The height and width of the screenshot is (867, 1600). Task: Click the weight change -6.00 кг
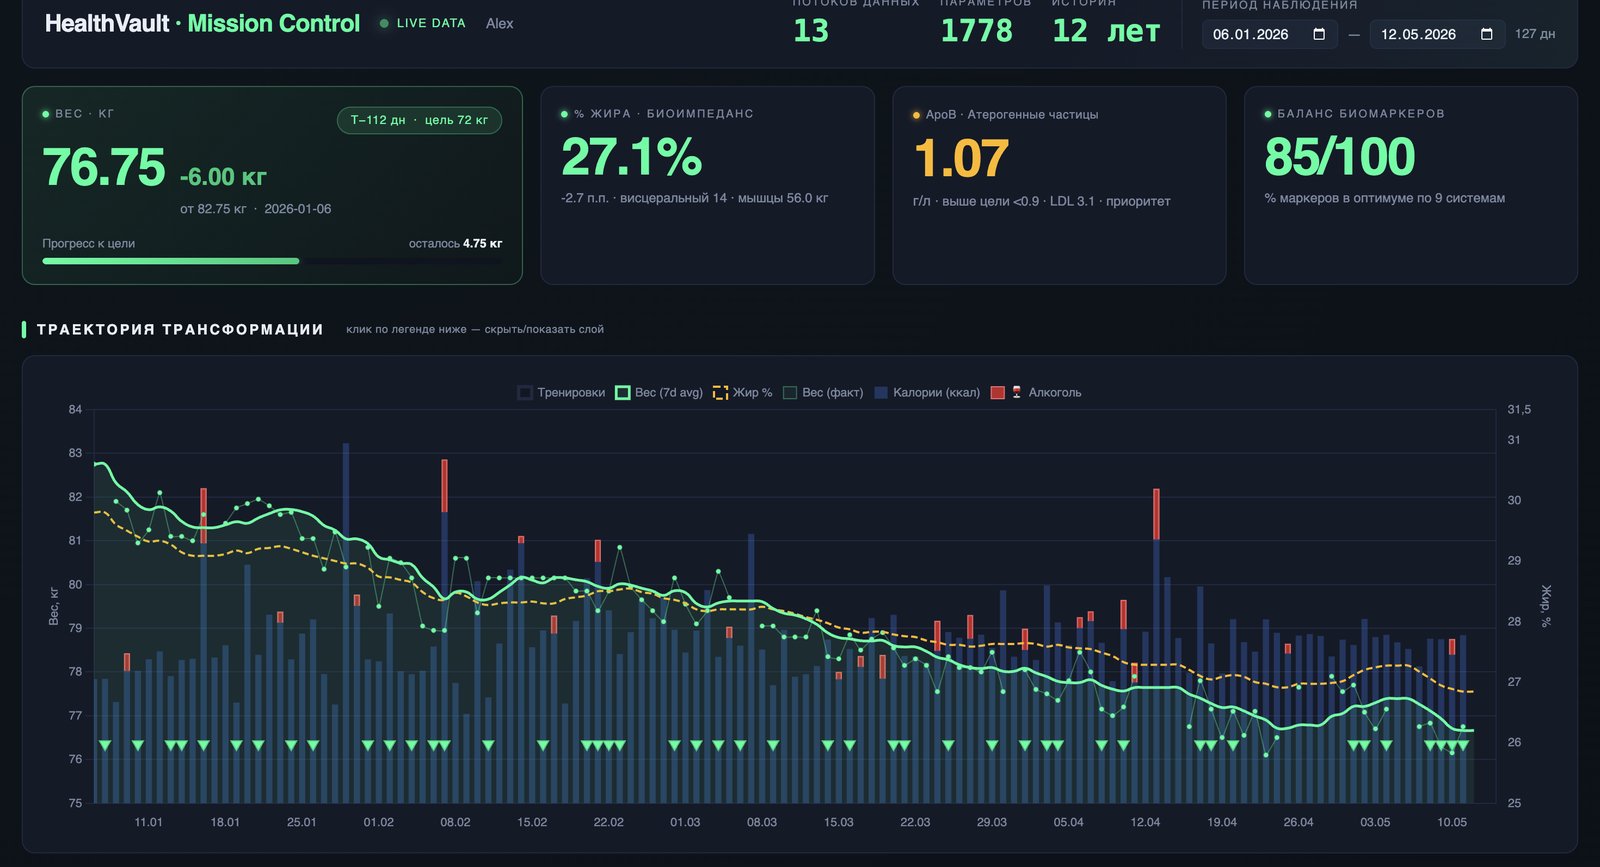click(223, 177)
